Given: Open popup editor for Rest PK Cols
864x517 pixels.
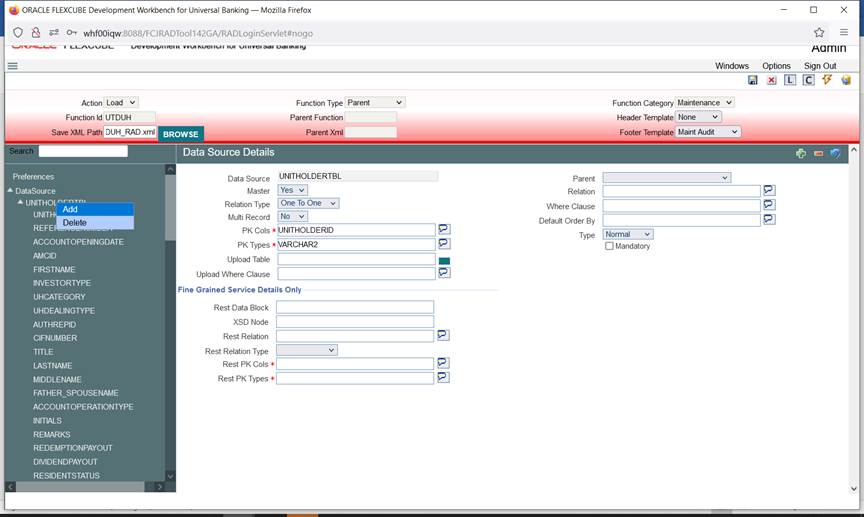Looking at the screenshot, I should 443,363.
